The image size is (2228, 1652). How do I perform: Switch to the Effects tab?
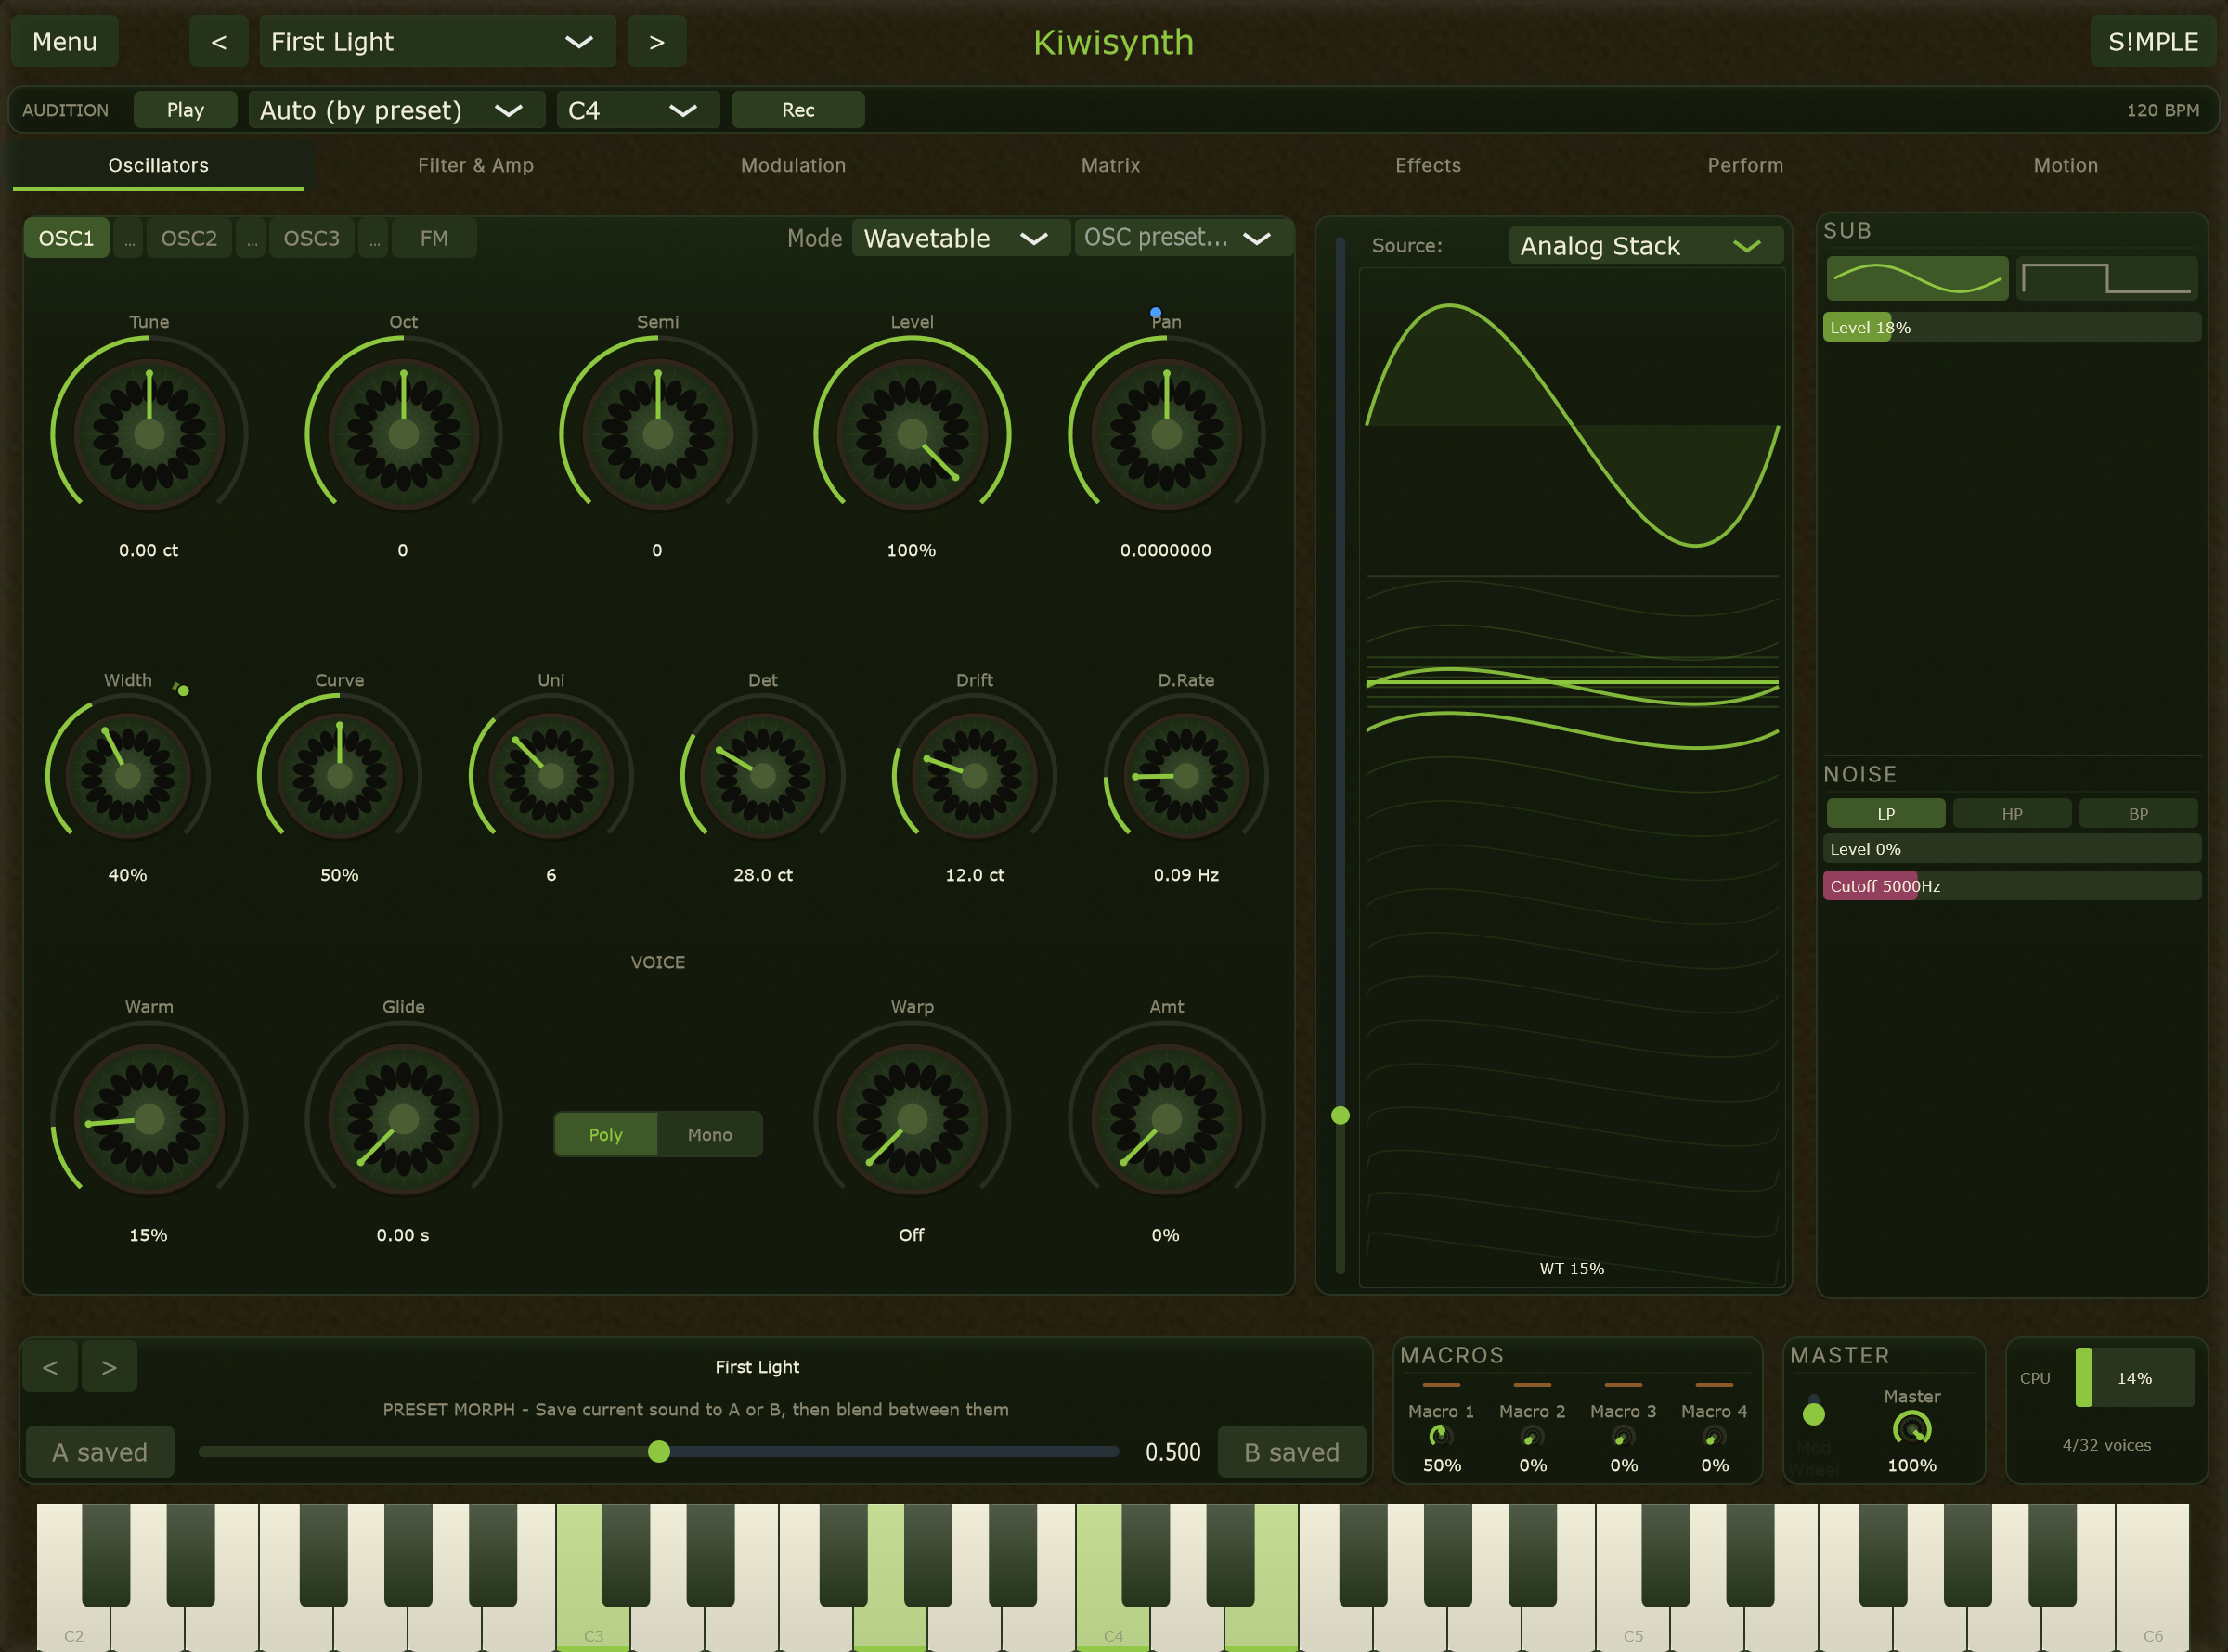[x=1428, y=165]
